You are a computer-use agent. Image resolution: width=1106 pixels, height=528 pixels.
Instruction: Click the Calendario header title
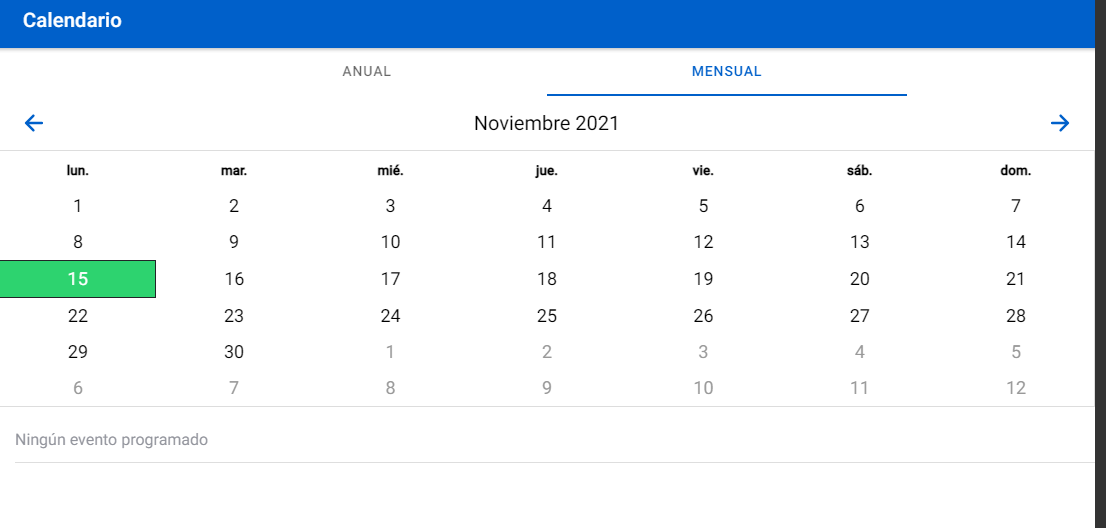(72, 20)
